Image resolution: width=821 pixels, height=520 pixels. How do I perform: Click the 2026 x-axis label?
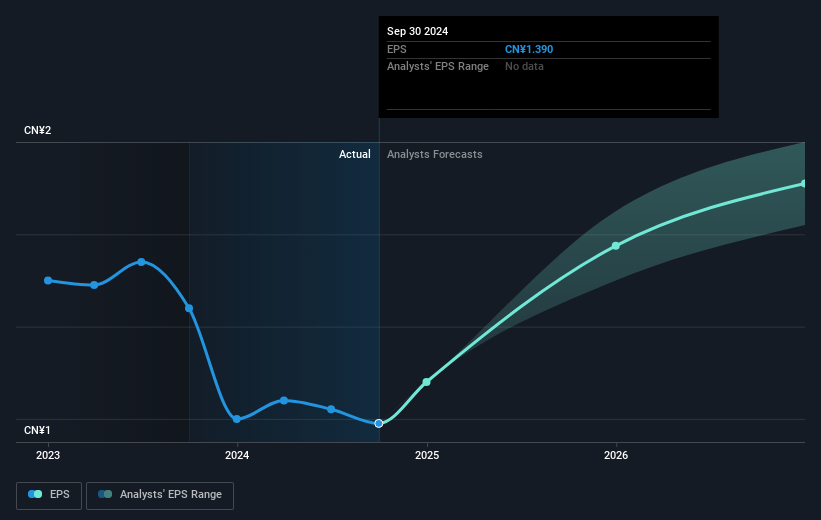pos(616,456)
